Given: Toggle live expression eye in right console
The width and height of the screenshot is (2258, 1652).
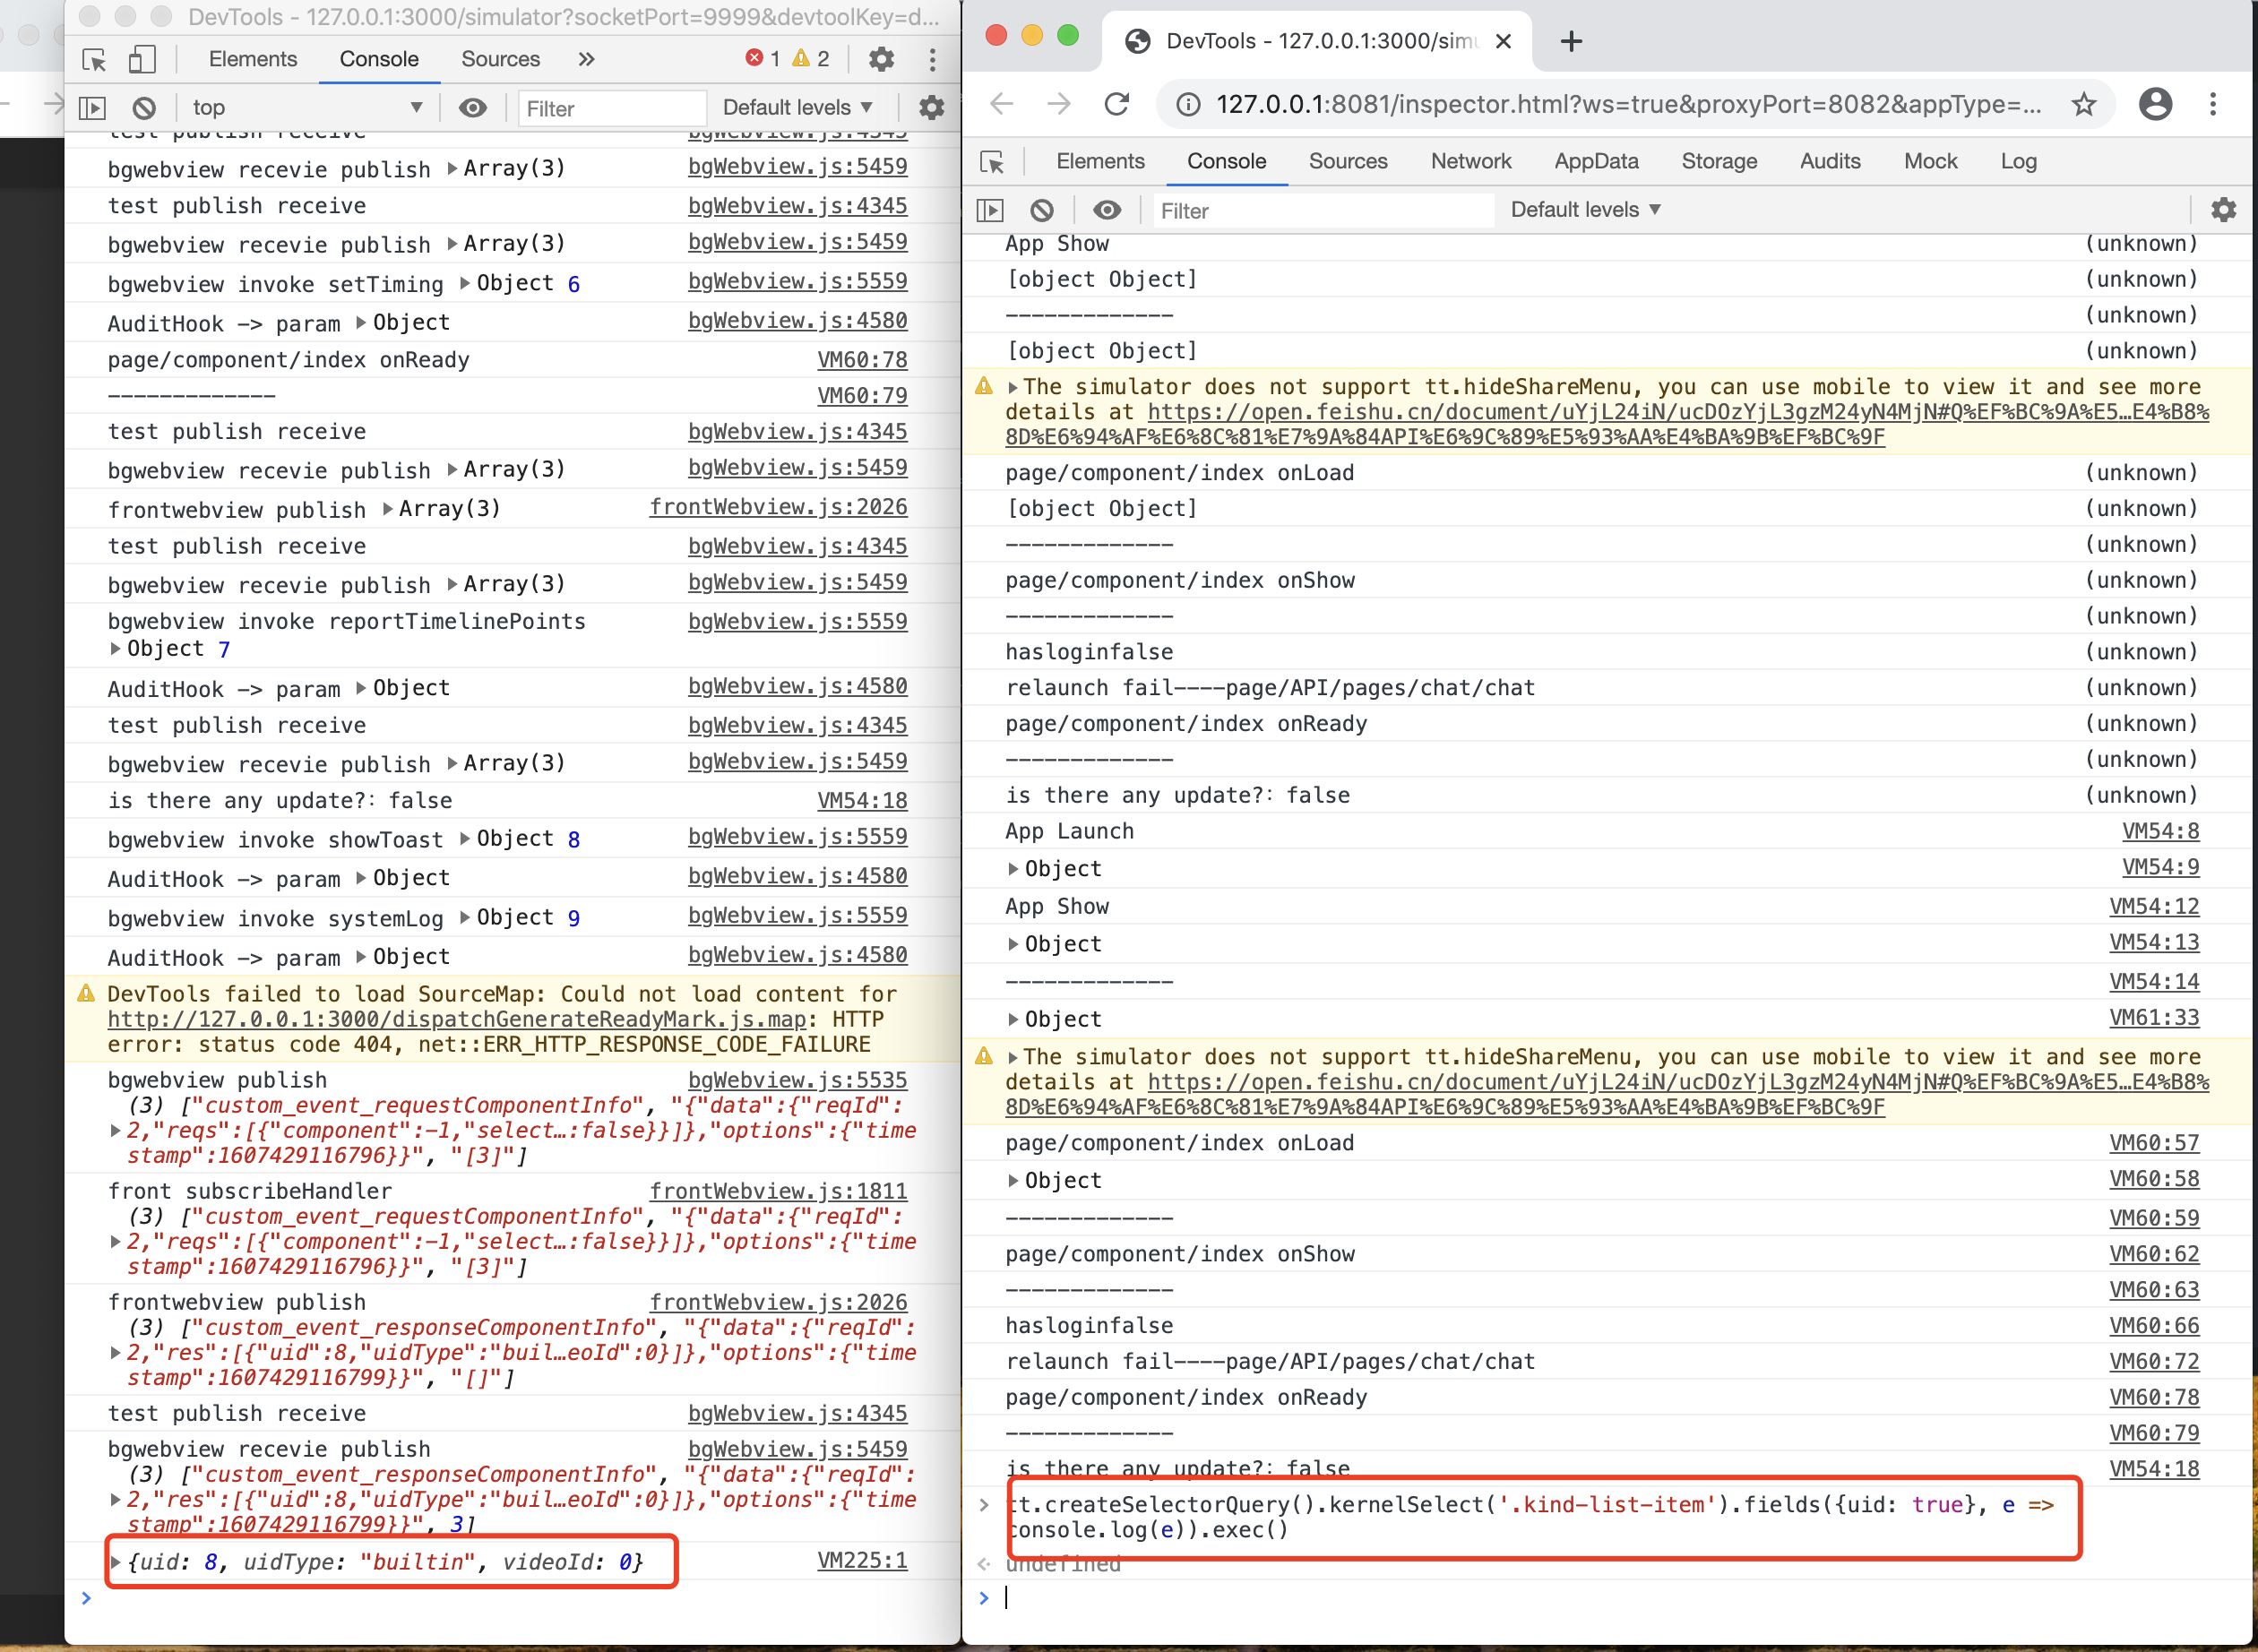Looking at the screenshot, I should (1106, 210).
